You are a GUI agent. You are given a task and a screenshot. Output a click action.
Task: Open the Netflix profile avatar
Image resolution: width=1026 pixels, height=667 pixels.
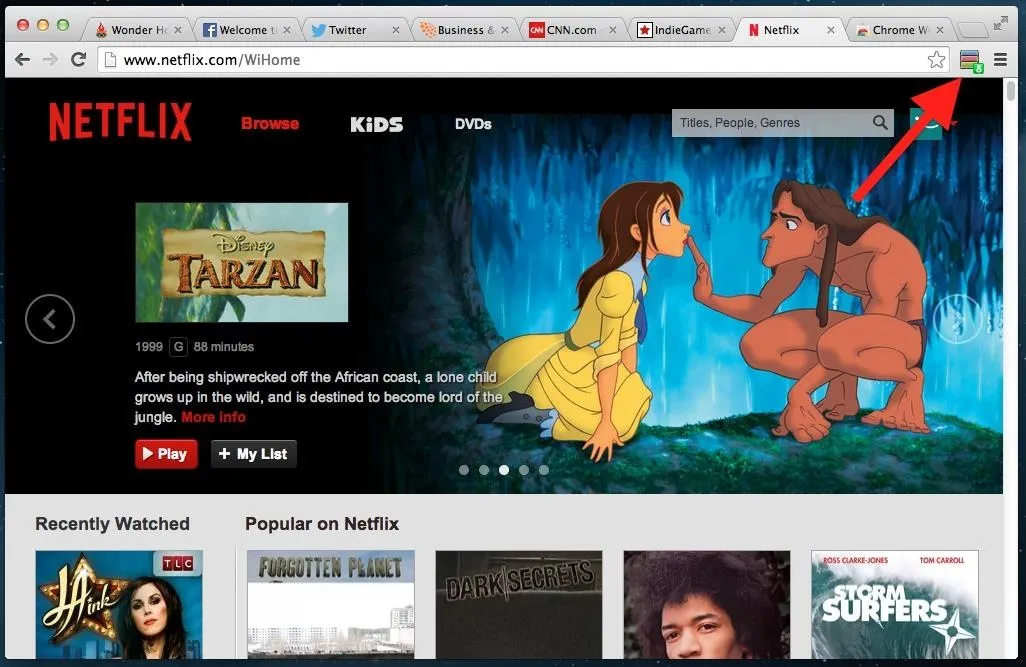point(926,123)
